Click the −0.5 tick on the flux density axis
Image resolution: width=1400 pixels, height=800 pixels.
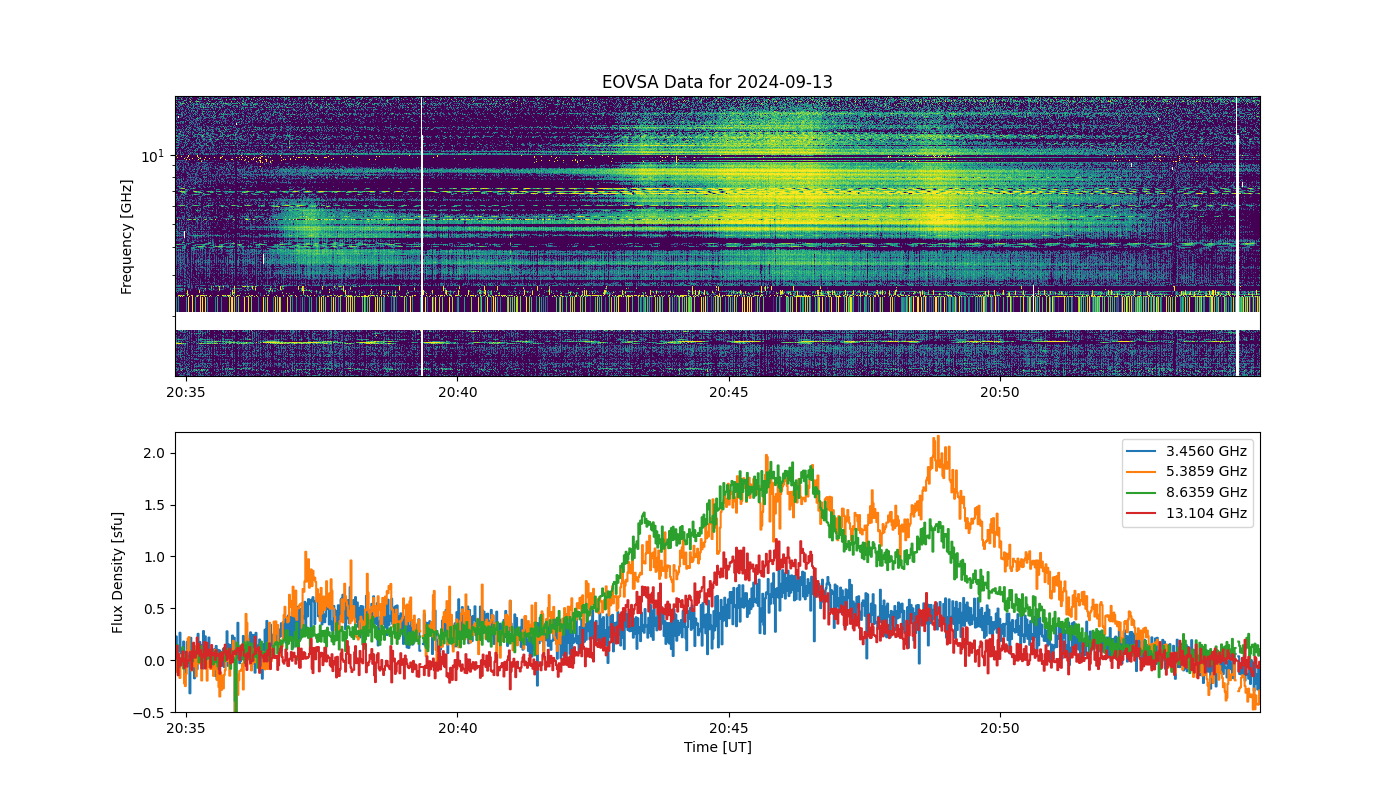(x=152, y=712)
